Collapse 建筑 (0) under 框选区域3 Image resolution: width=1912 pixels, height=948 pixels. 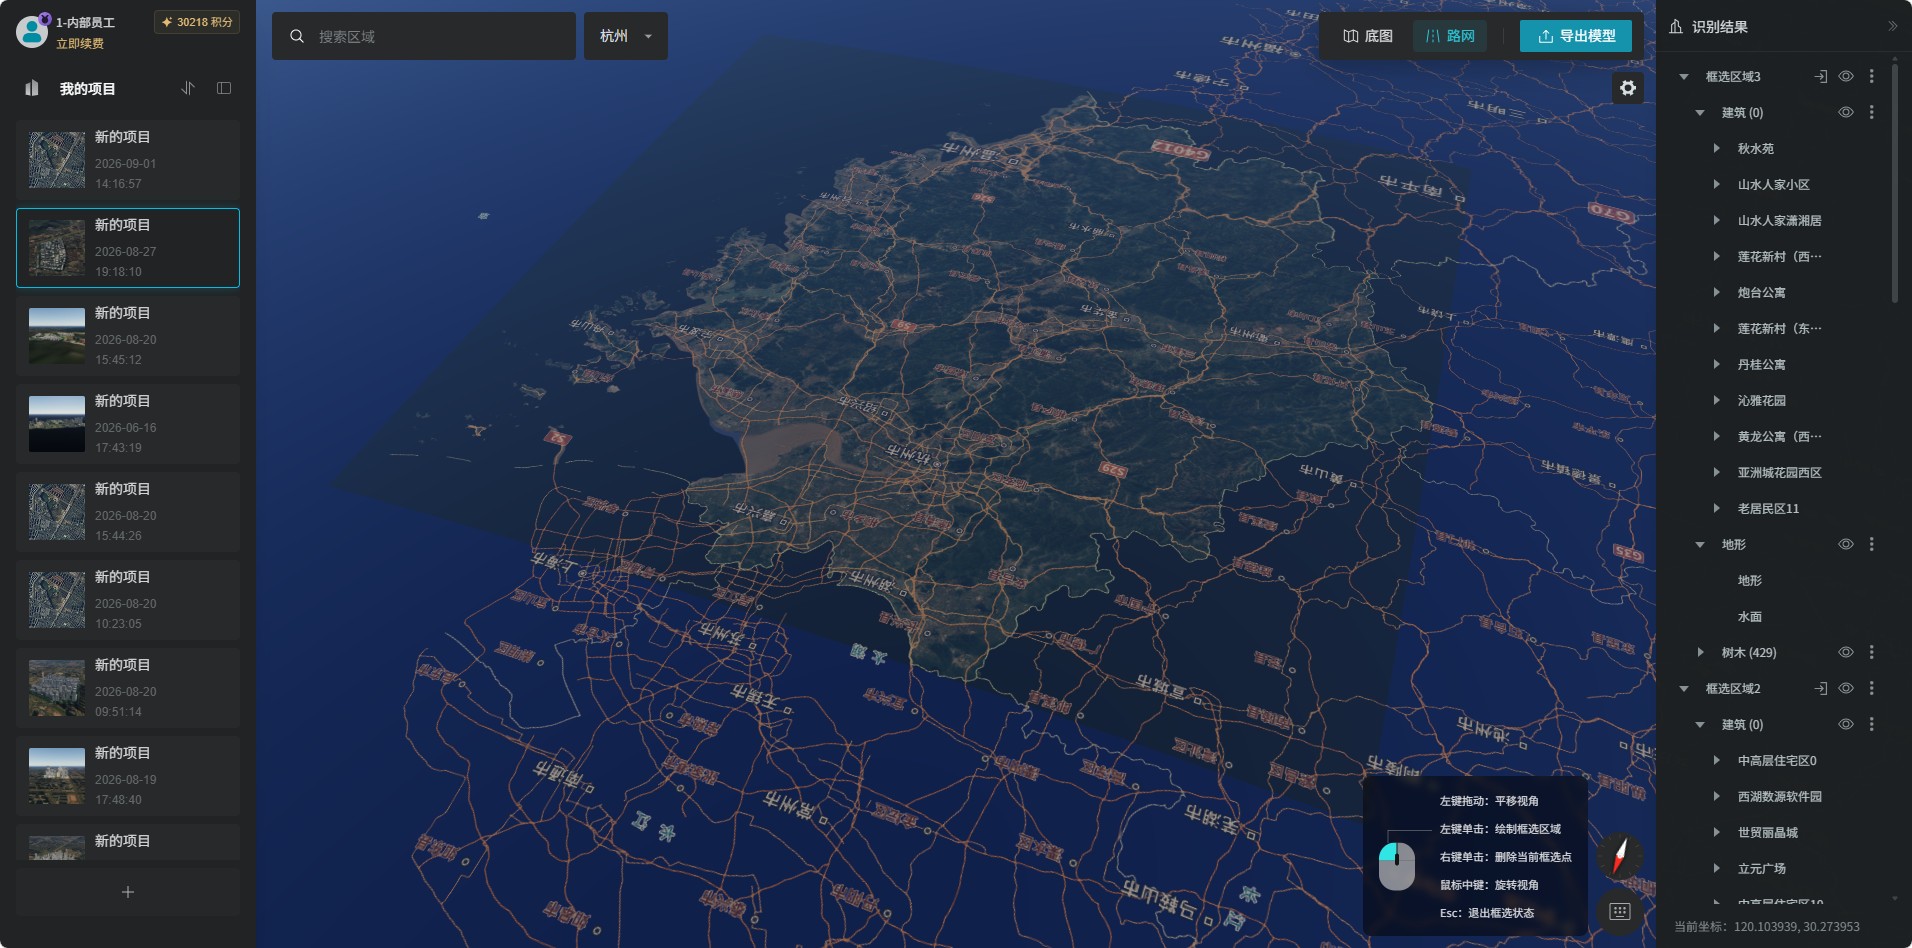1700,112
